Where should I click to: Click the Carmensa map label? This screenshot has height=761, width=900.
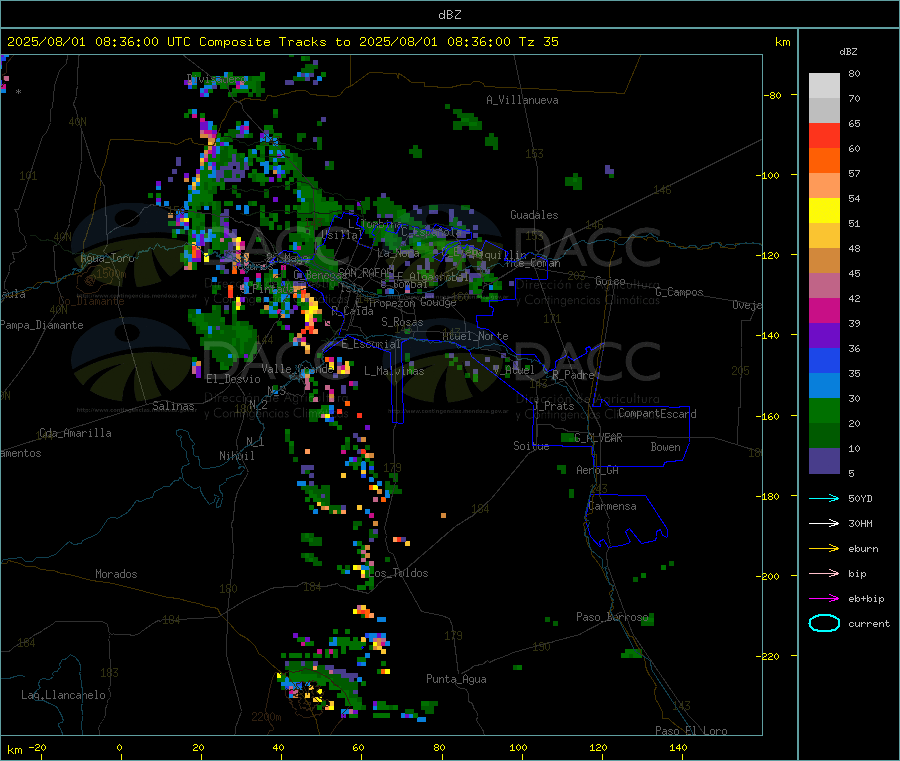(612, 506)
